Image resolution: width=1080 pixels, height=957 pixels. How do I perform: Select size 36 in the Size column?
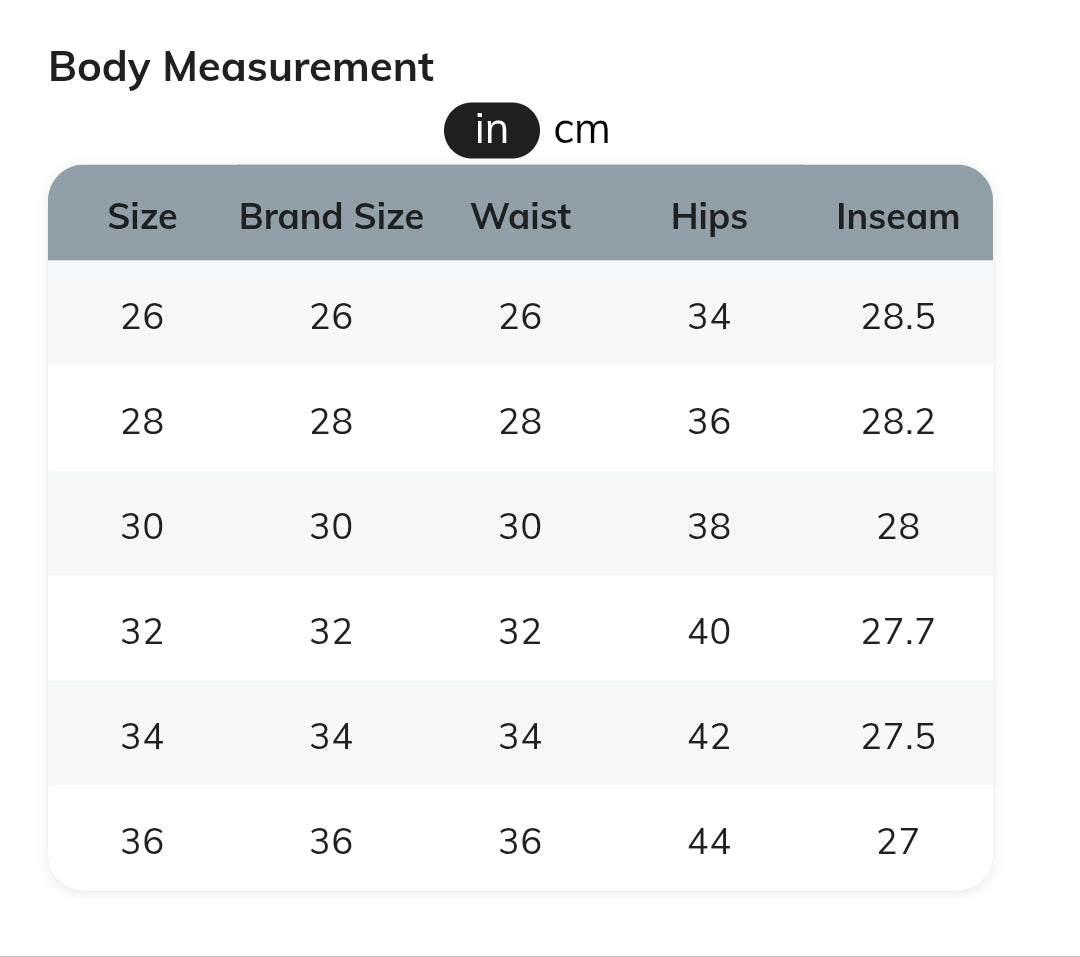click(x=142, y=841)
